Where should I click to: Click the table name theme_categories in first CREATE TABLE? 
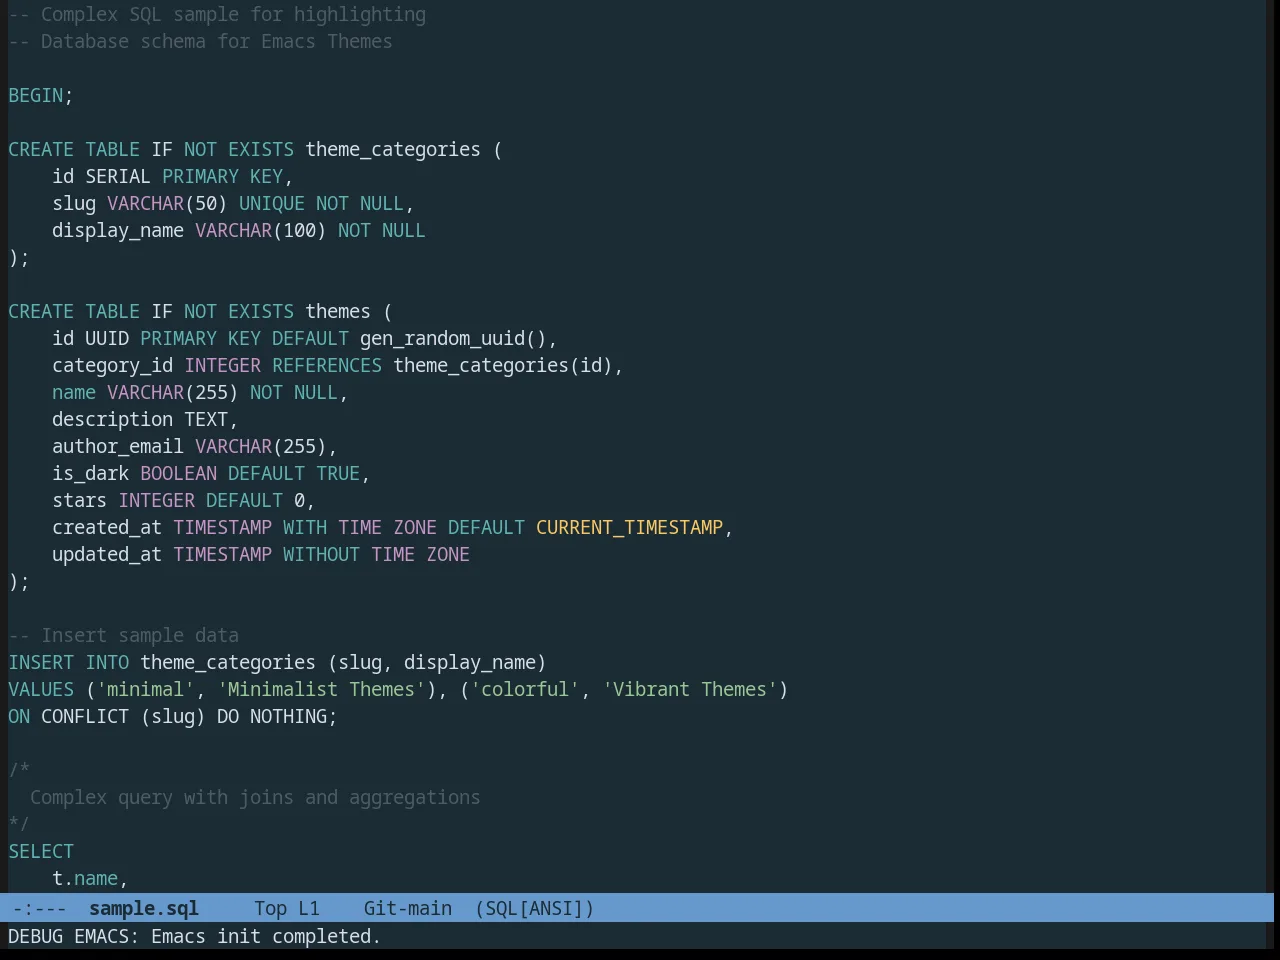click(x=393, y=149)
